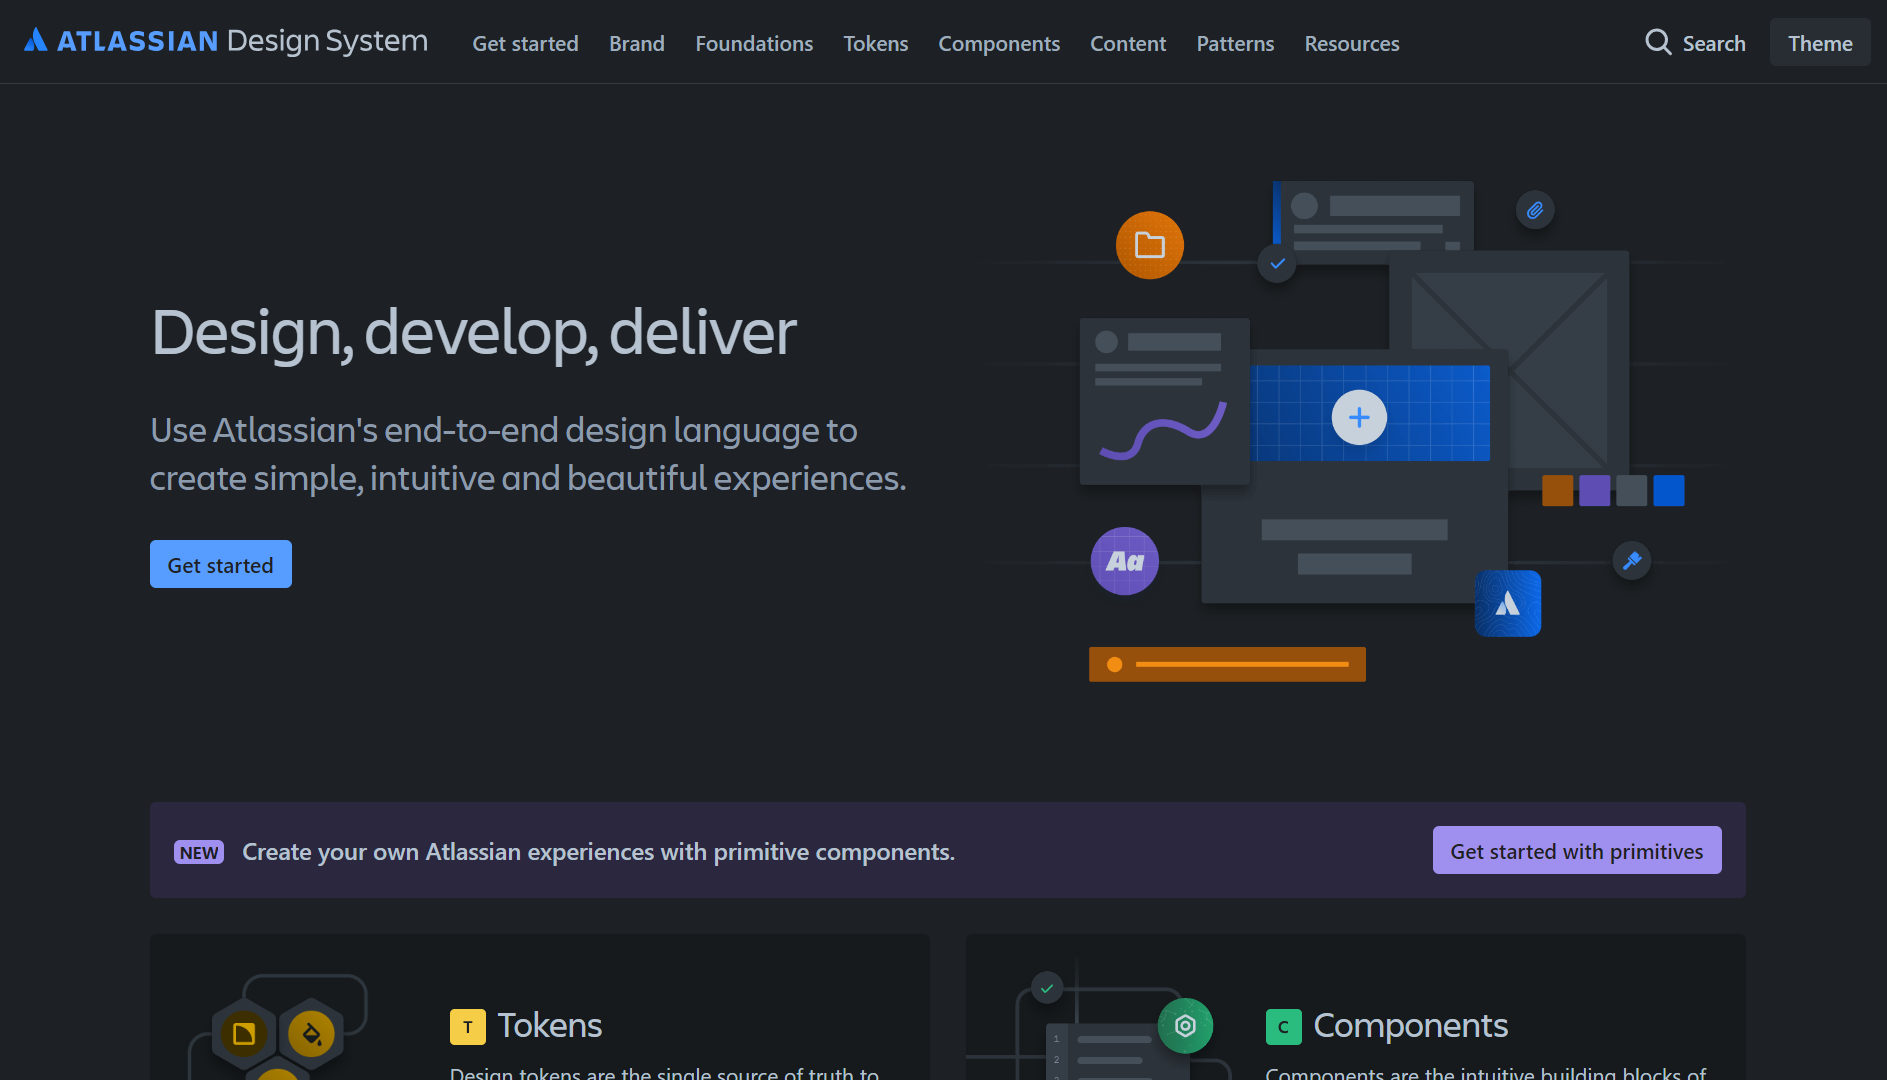Screen dimensions: 1887x1080
Task: Click the white plus circle on the blue grid
Action: point(1359,417)
